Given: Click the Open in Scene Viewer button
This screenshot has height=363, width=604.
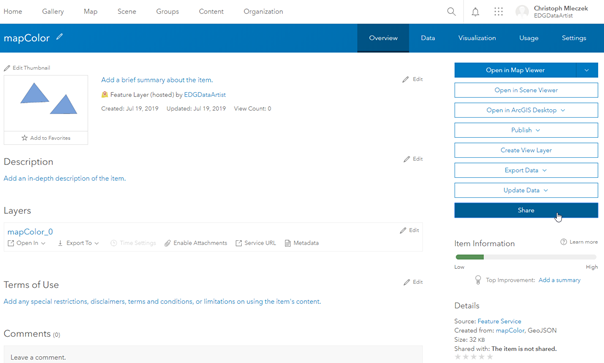Looking at the screenshot, I should [526, 90].
